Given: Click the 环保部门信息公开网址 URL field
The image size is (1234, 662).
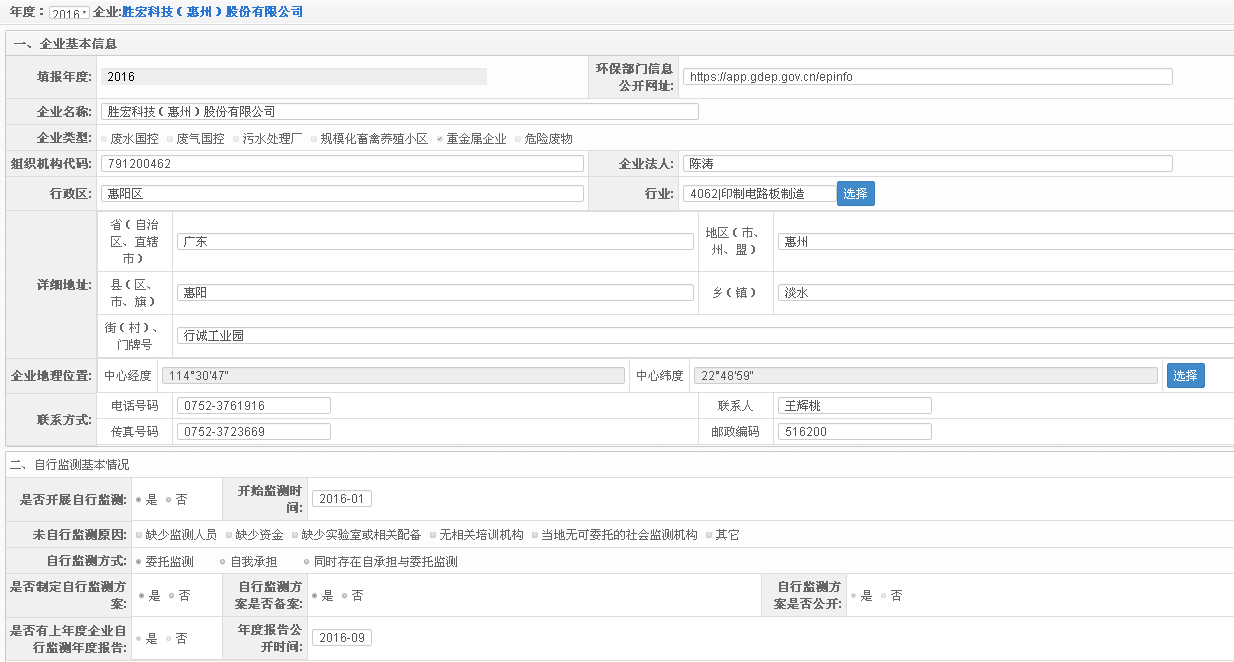Looking at the screenshot, I should pos(927,77).
